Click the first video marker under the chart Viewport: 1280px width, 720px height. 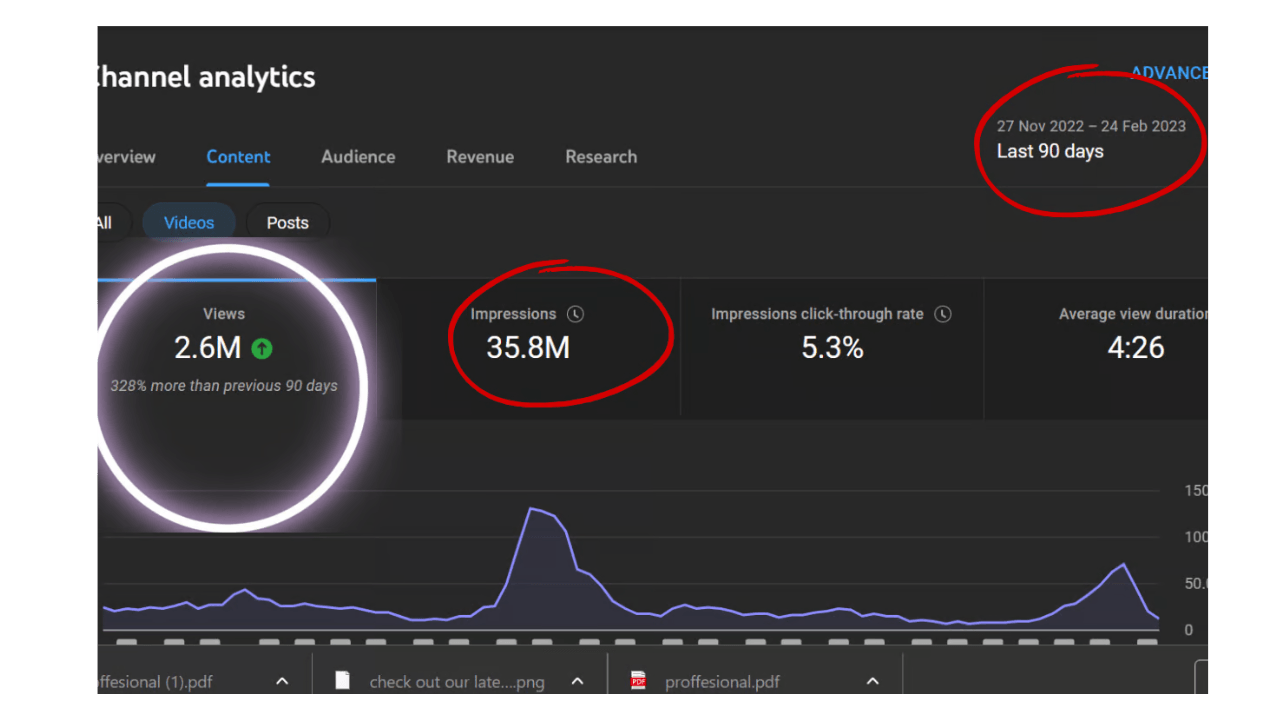(127, 643)
